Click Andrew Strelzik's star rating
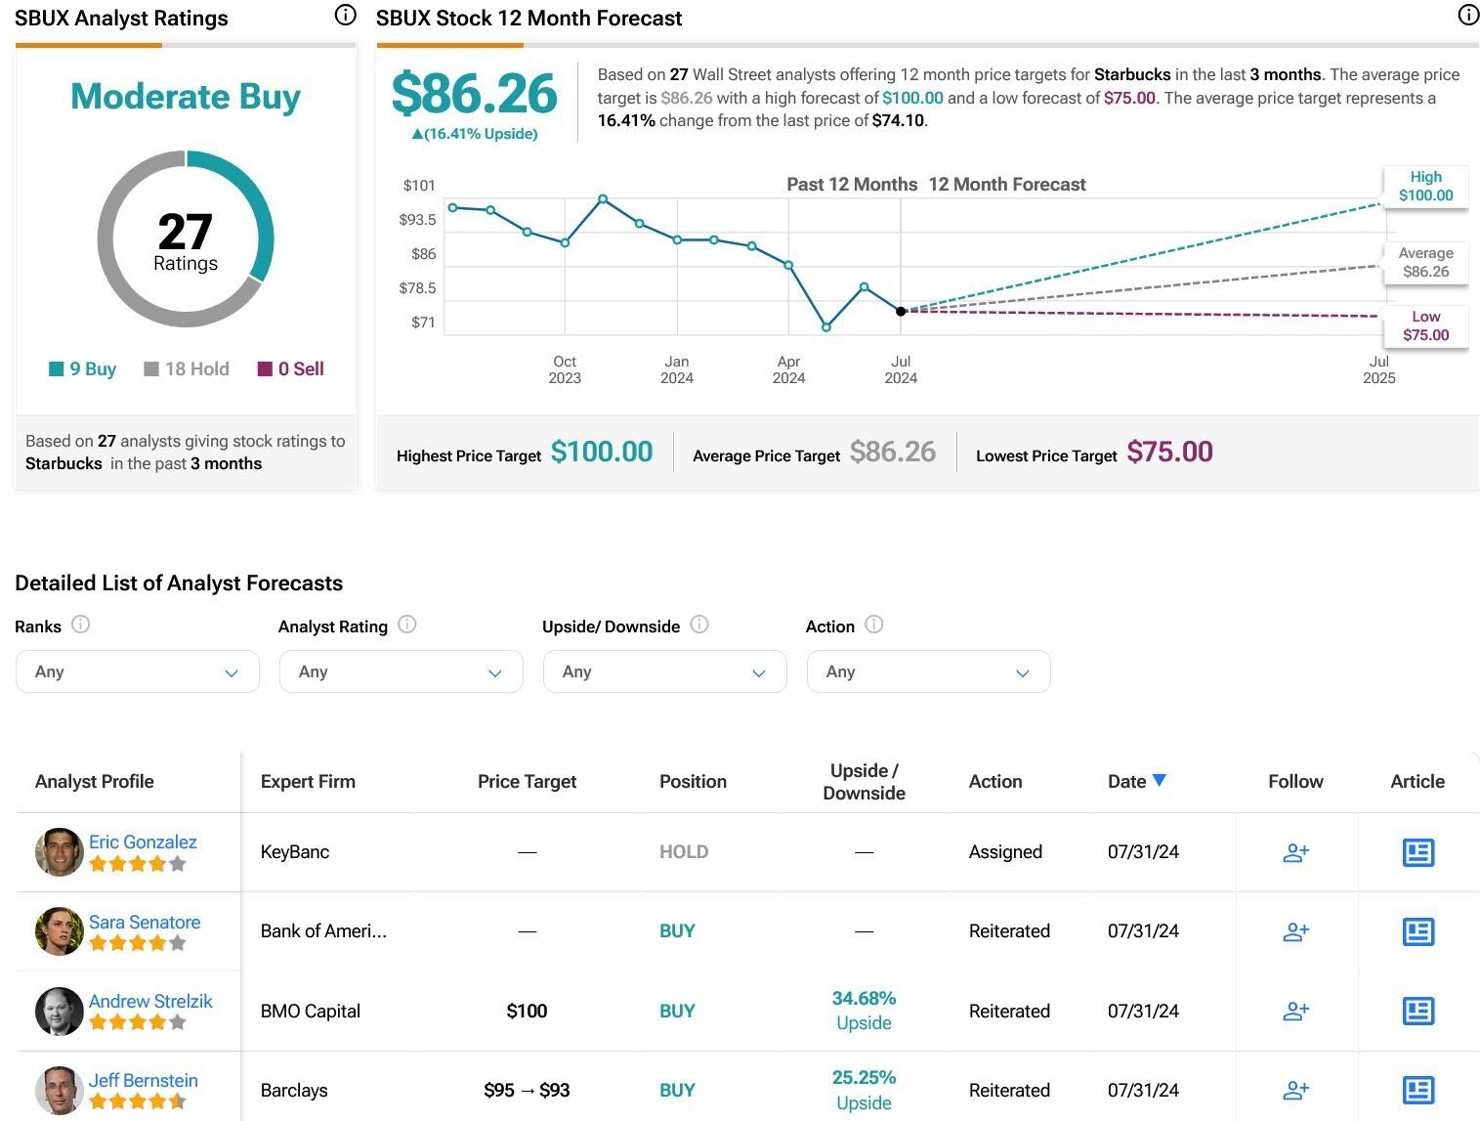Screen dimensions: 1480x1121 pyautogui.click(x=138, y=1022)
